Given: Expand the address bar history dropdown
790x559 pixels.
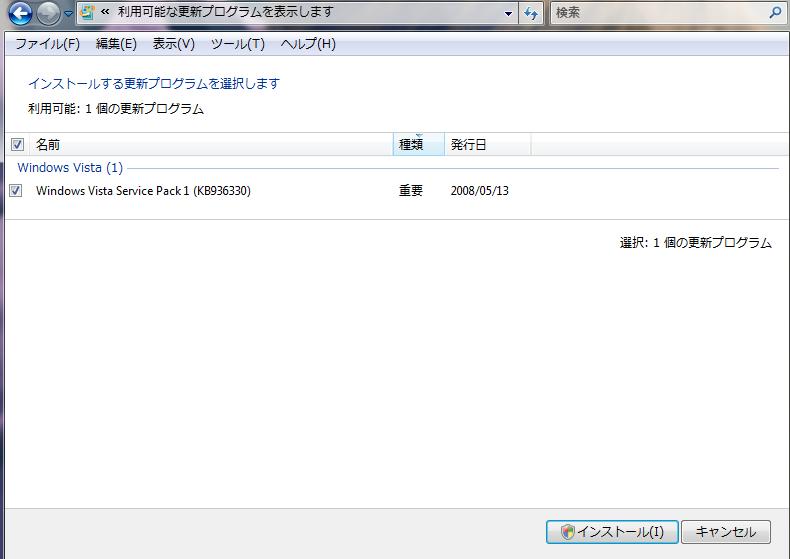Looking at the screenshot, I should tap(508, 14).
